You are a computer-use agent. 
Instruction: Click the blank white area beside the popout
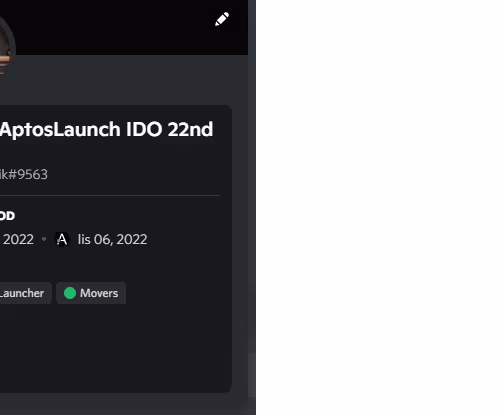tap(378, 207)
